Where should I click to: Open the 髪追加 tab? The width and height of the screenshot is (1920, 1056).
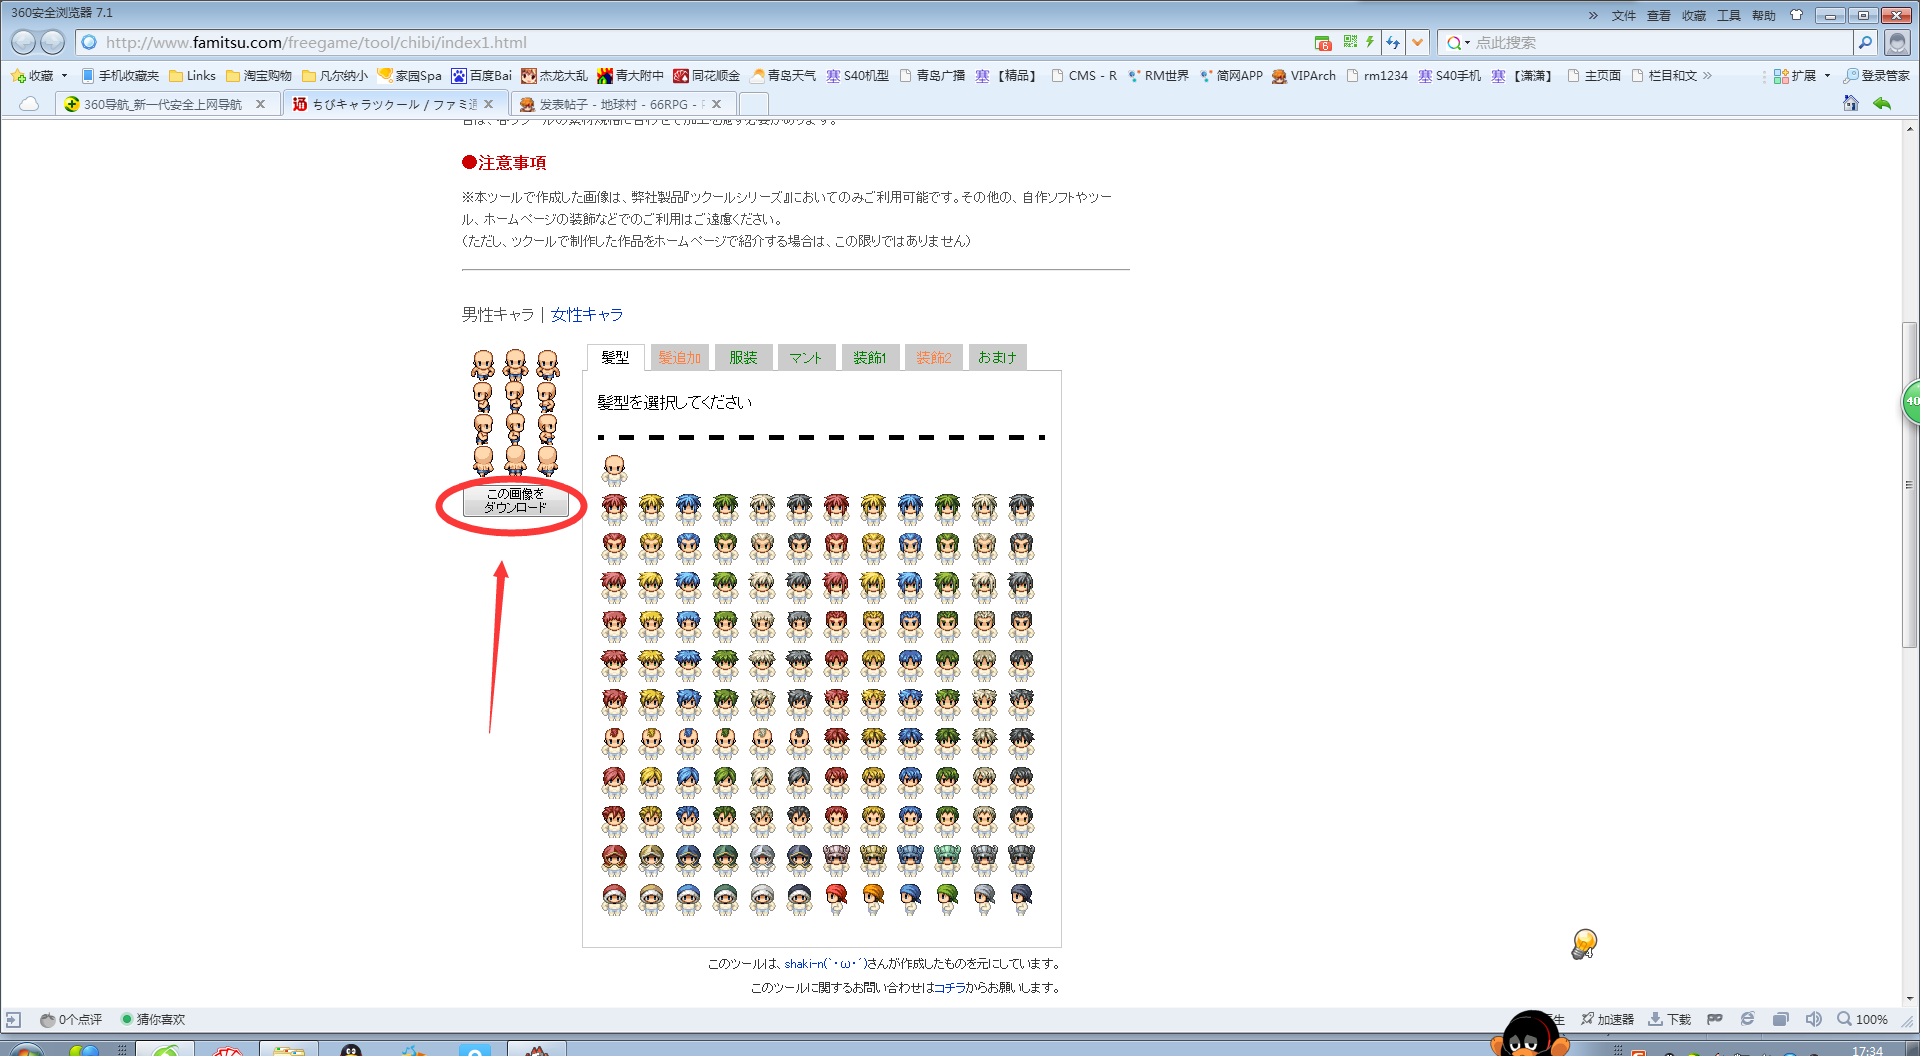679,358
